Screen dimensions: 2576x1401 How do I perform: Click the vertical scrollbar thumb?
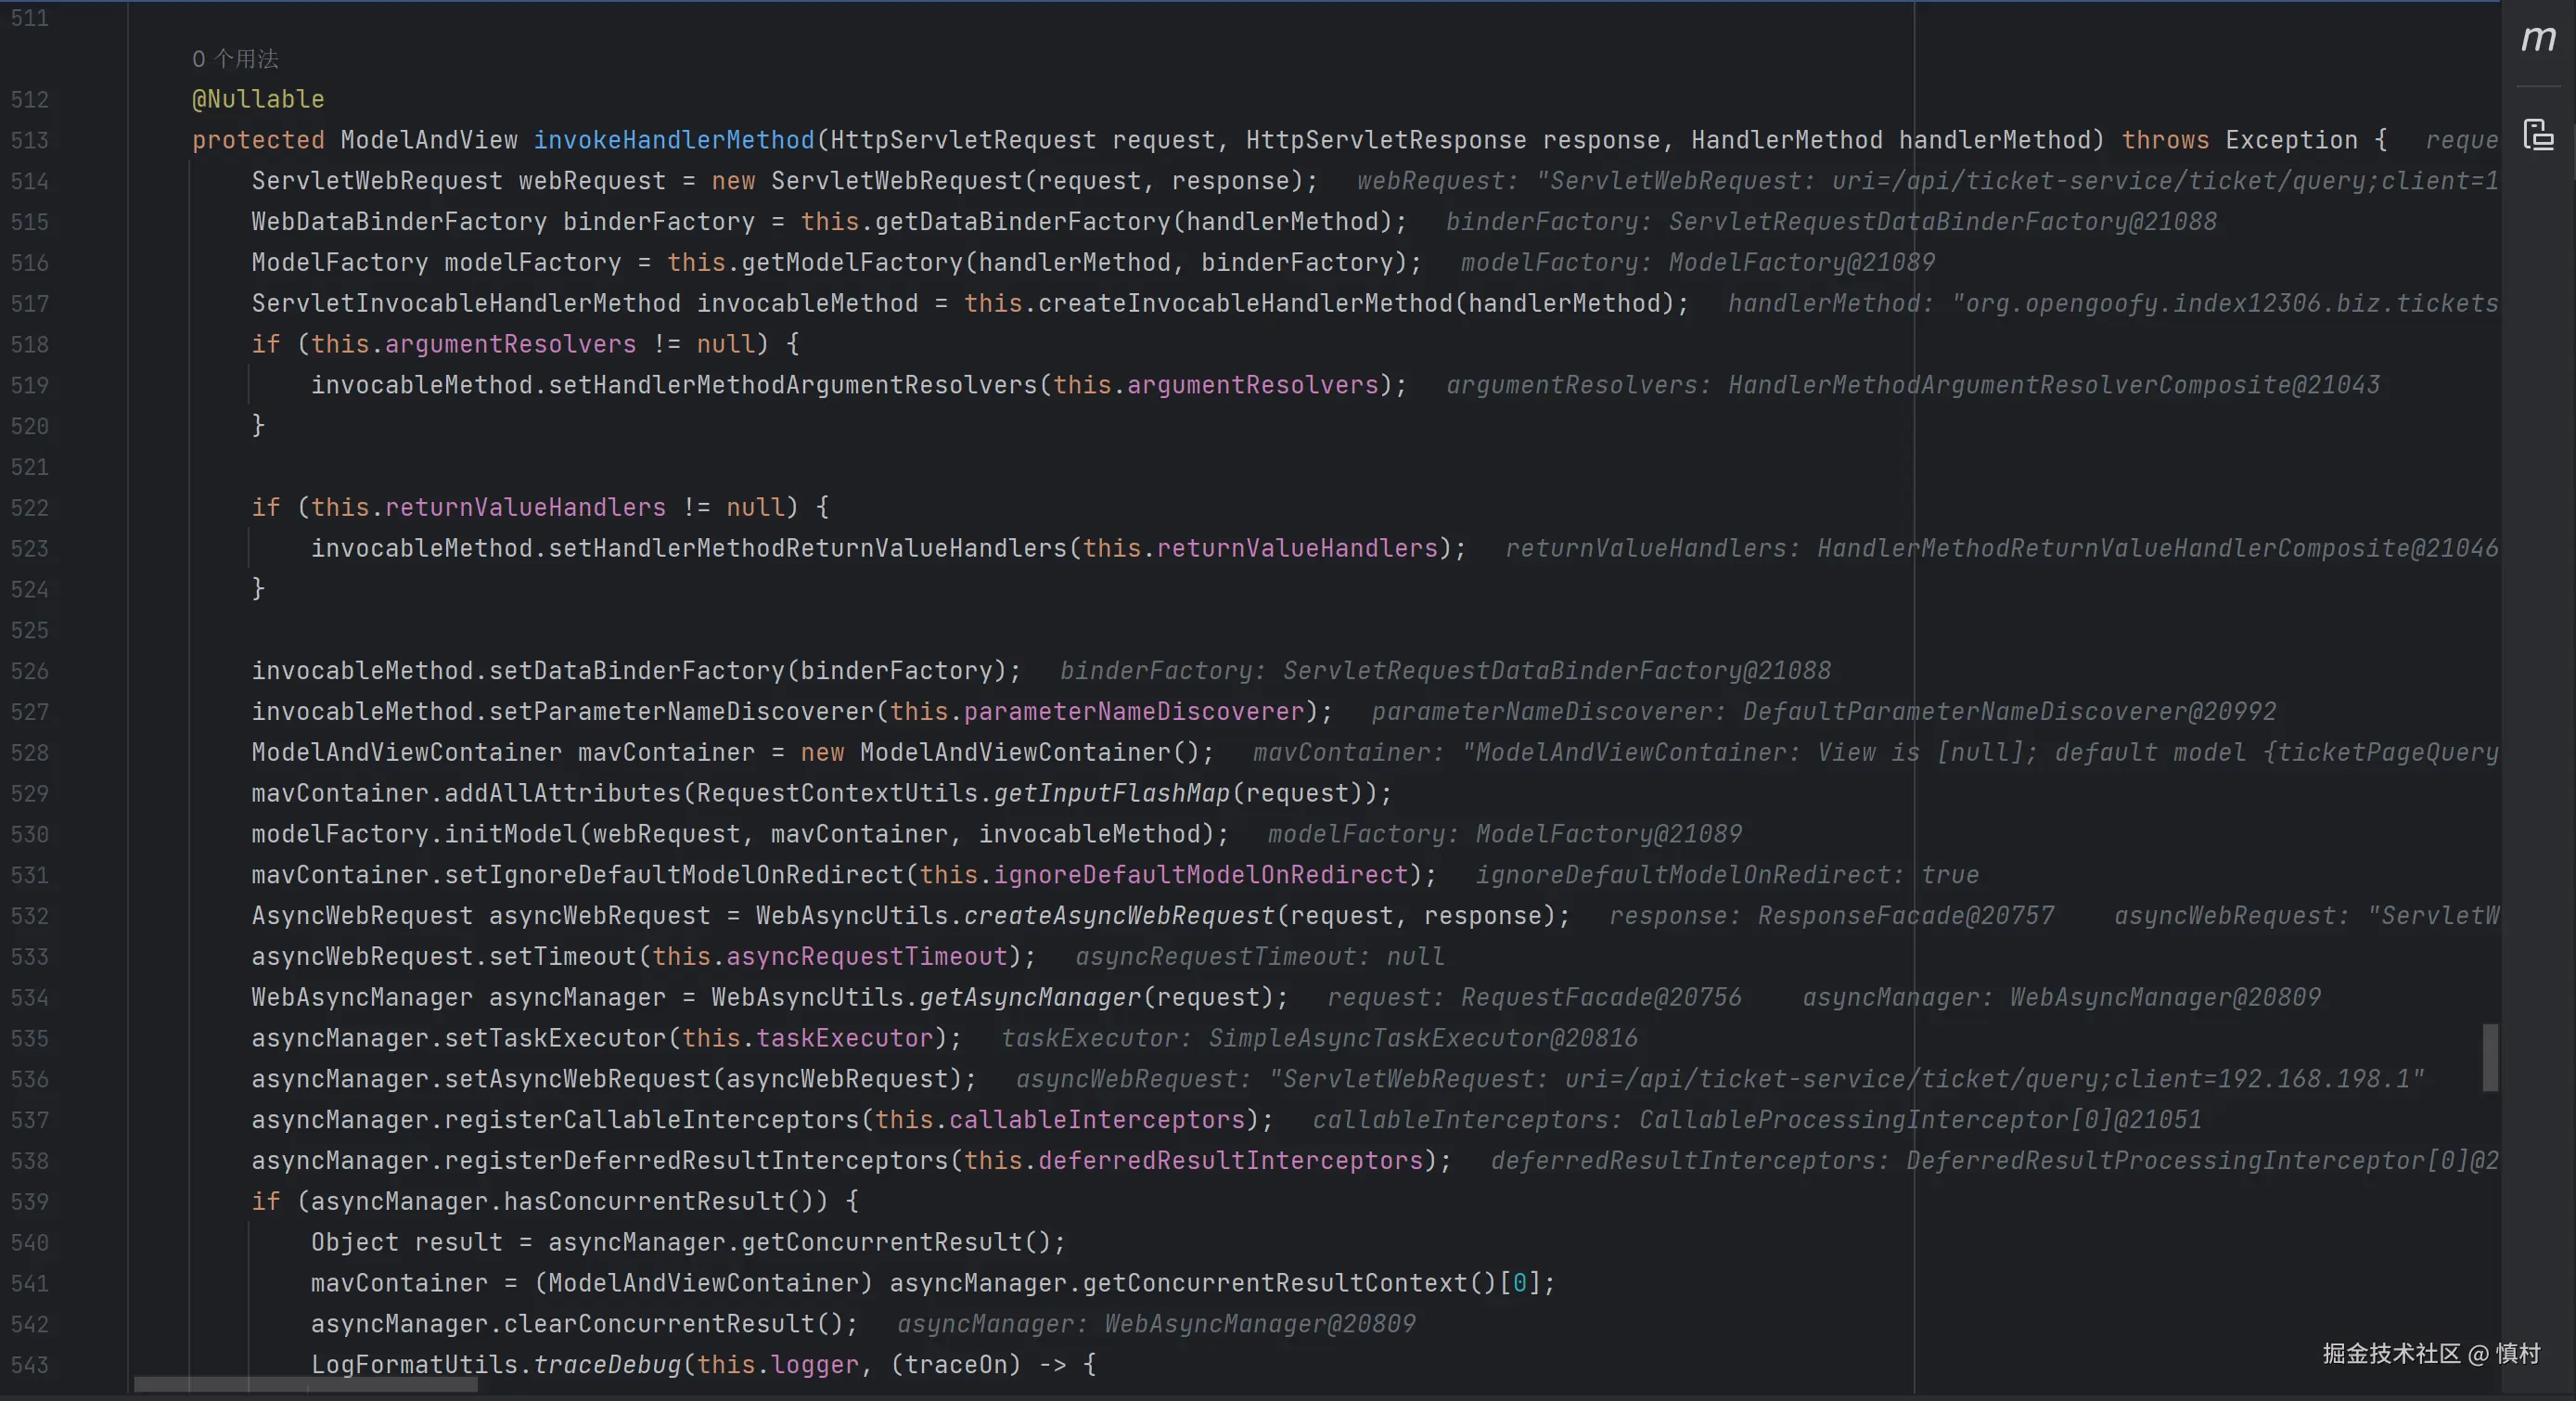(x=2489, y=1057)
